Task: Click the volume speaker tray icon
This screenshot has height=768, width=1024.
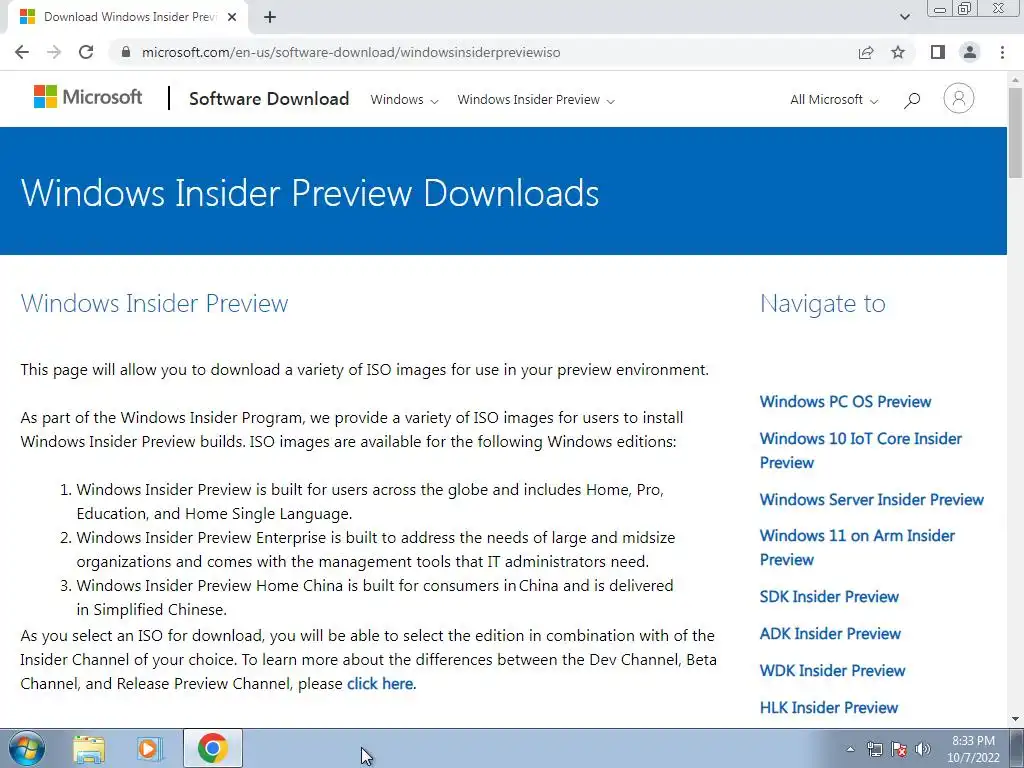Action: click(x=923, y=749)
